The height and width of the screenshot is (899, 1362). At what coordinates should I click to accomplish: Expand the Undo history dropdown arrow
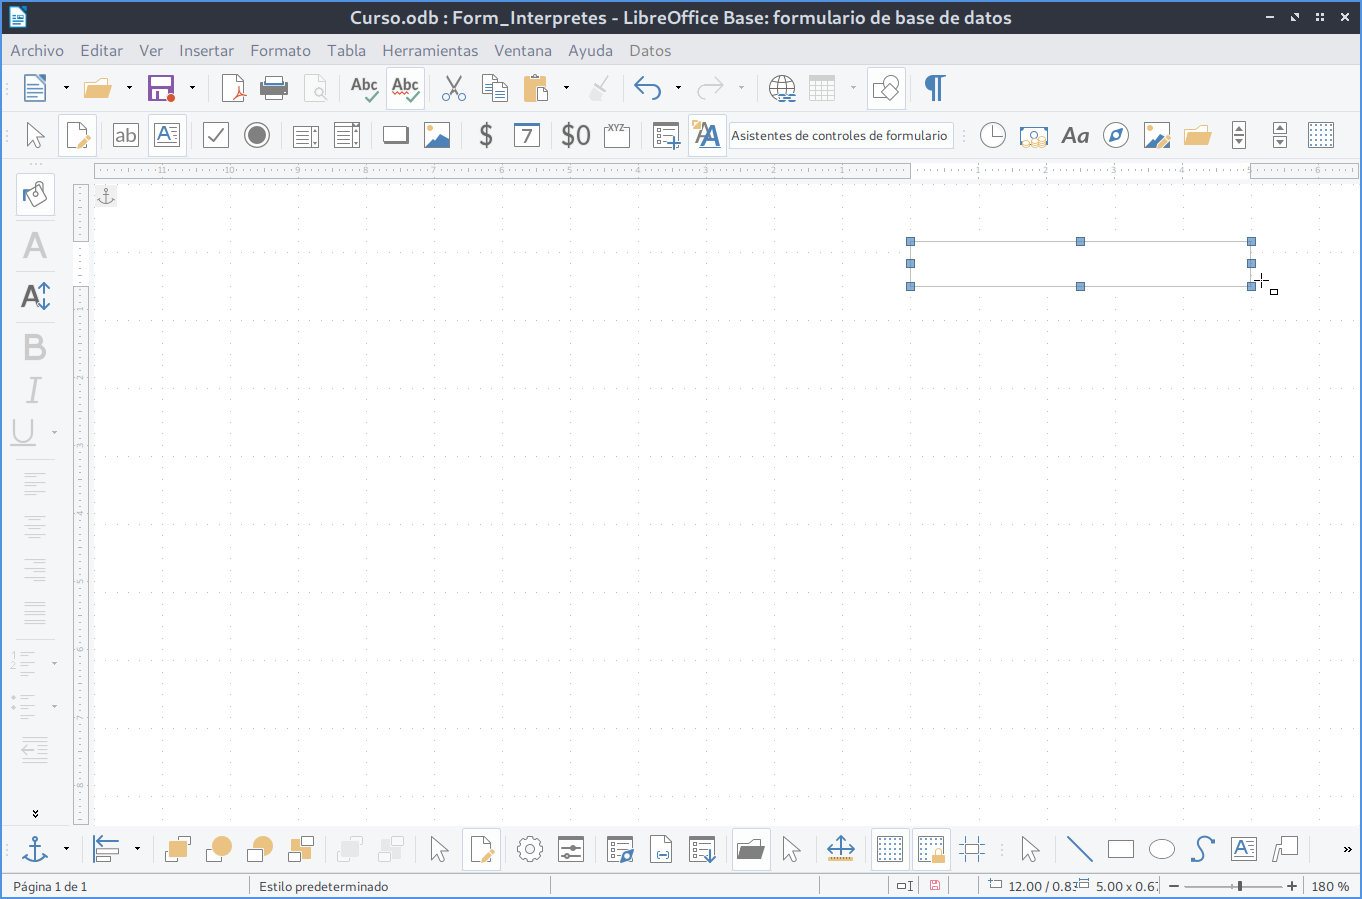678,89
